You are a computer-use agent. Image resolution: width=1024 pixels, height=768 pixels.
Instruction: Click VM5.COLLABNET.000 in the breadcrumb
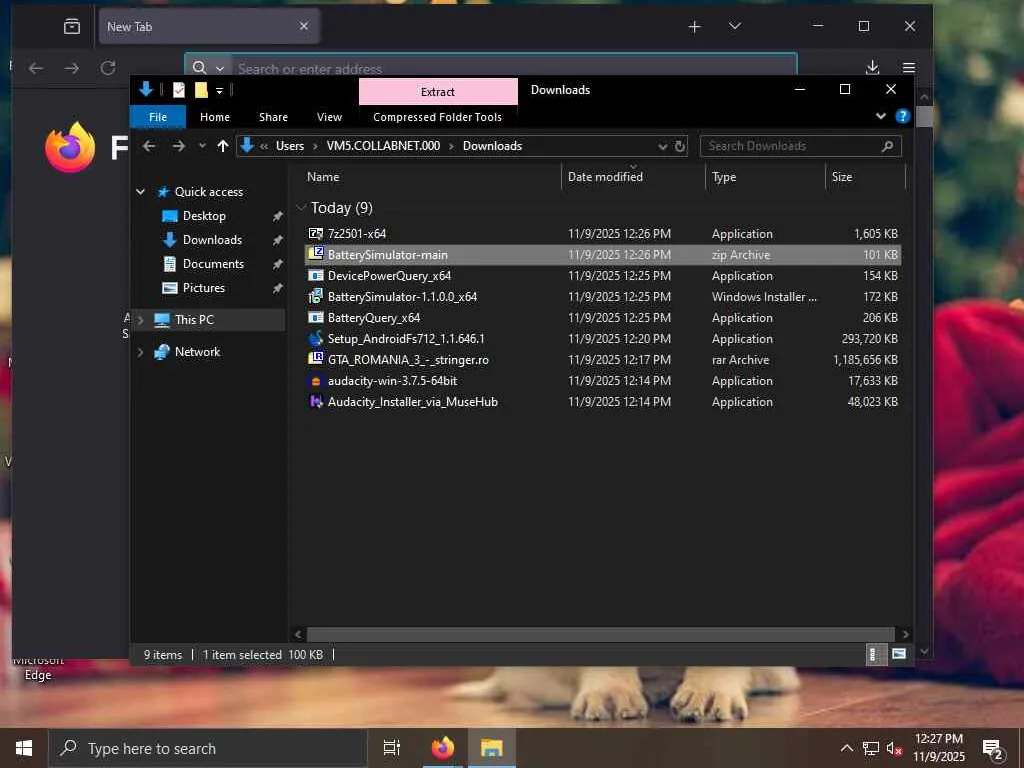pyautogui.click(x=383, y=146)
